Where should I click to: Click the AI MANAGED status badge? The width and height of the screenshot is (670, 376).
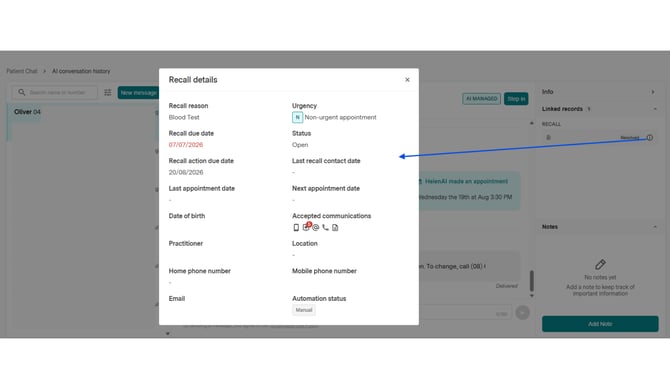click(482, 99)
